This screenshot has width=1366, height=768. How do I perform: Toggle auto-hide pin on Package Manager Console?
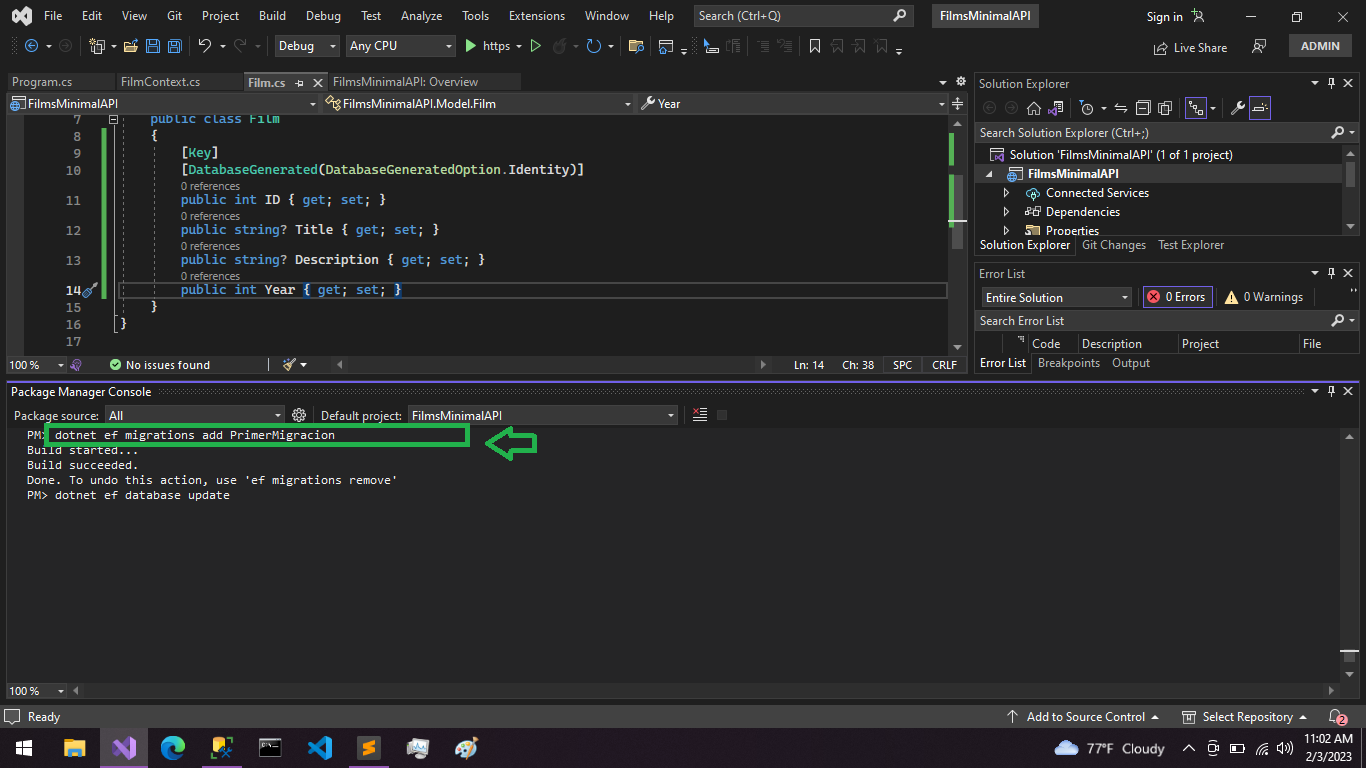pos(1330,391)
